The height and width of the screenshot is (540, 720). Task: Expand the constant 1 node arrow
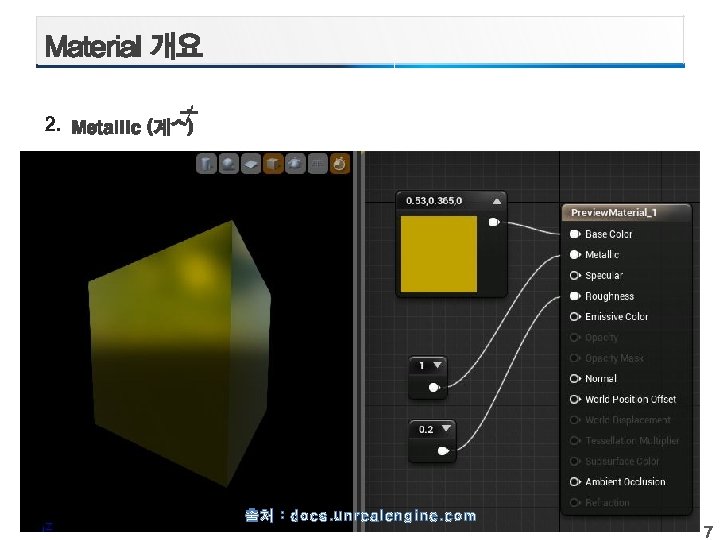[438, 365]
